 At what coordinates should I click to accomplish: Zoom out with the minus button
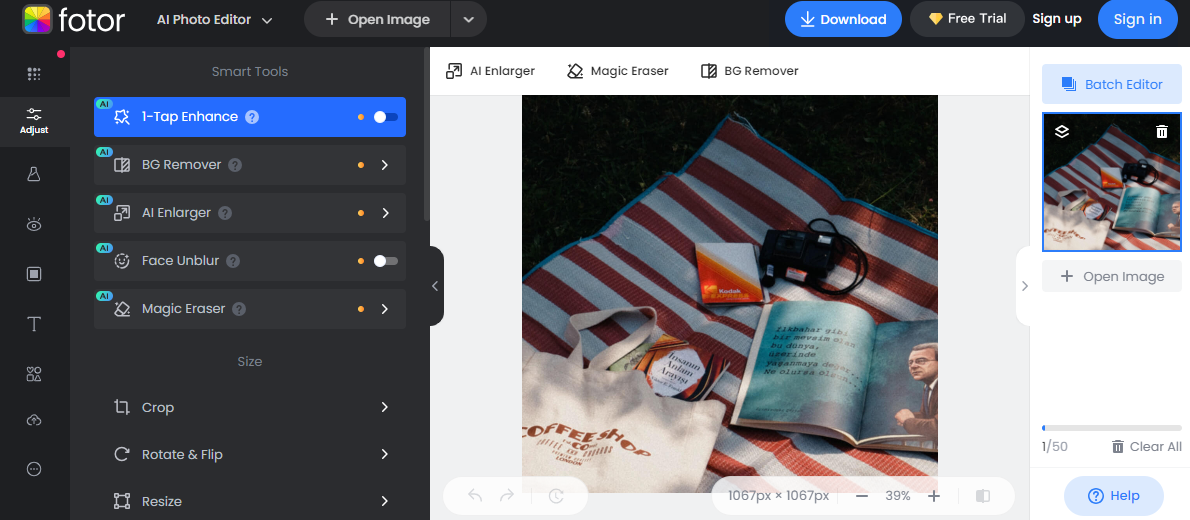pos(861,496)
